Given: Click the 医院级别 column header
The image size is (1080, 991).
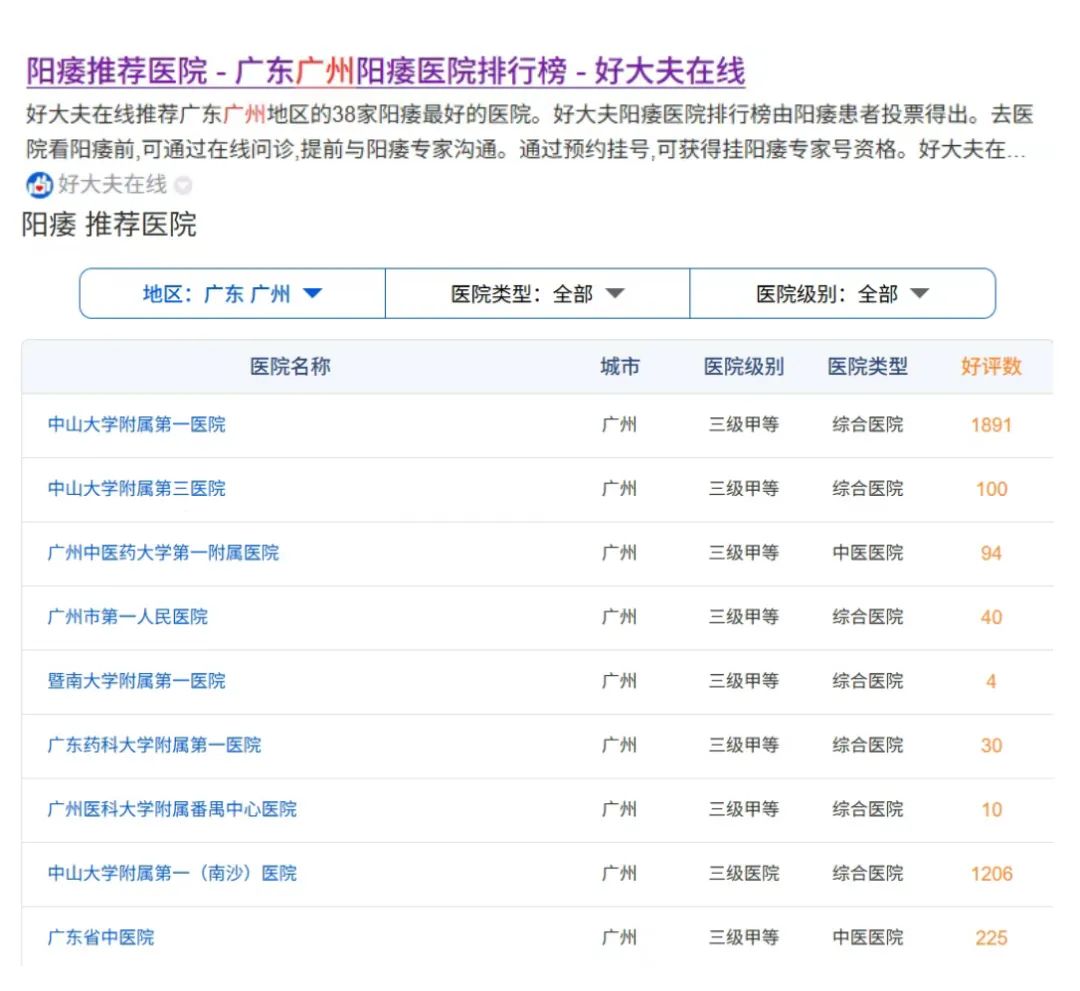Looking at the screenshot, I should [744, 366].
